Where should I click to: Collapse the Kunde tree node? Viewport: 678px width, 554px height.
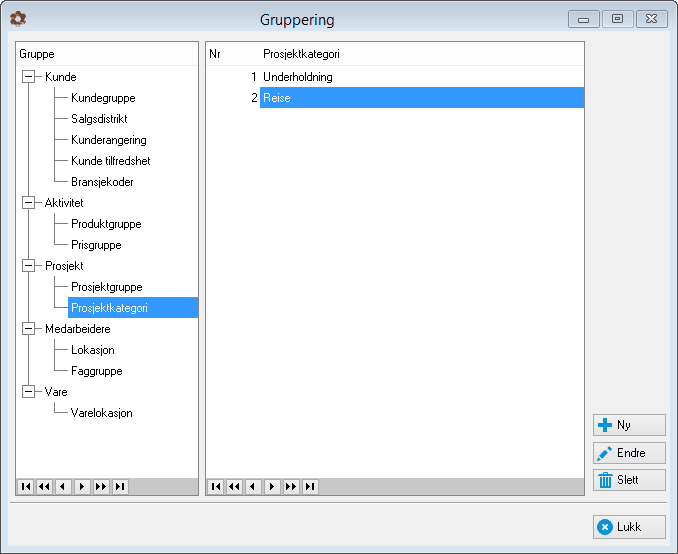[x=29, y=77]
